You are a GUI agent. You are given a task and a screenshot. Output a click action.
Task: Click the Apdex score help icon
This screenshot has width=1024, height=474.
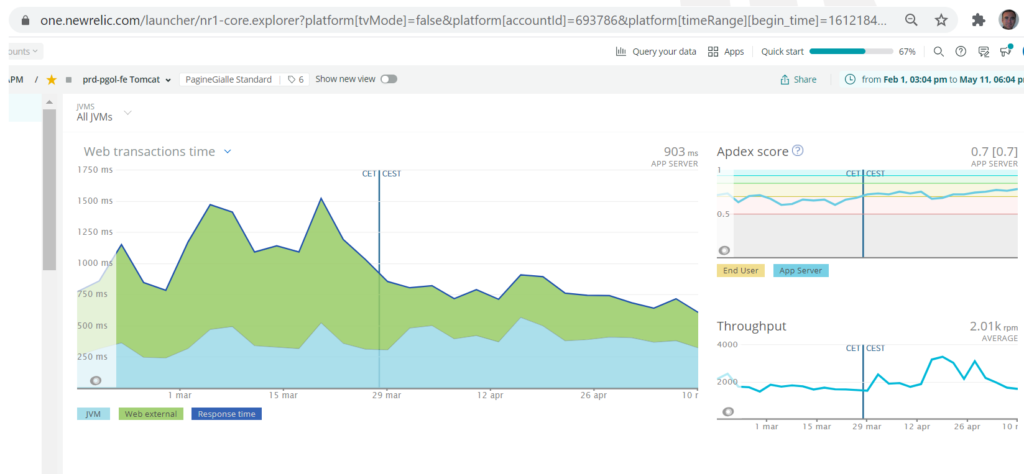click(x=798, y=151)
